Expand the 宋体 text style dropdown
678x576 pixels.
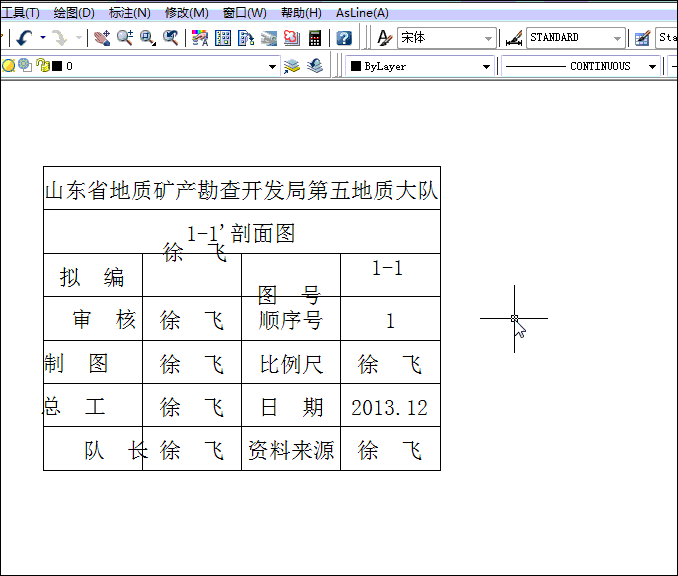point(489,38)
